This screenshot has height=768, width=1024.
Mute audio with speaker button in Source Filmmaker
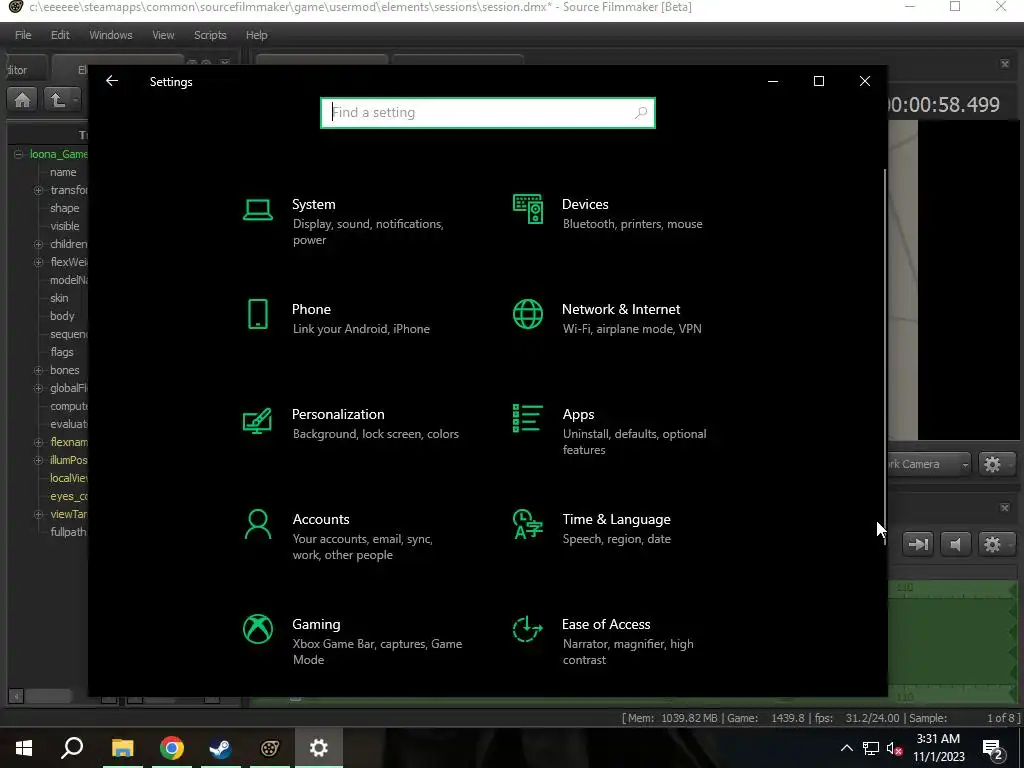tap(955, 544)
